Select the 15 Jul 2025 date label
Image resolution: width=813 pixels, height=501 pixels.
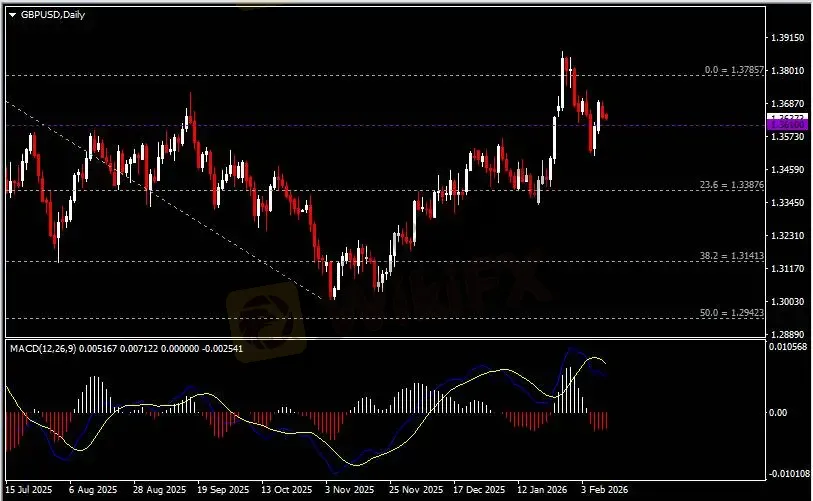(x=29, y=490)
